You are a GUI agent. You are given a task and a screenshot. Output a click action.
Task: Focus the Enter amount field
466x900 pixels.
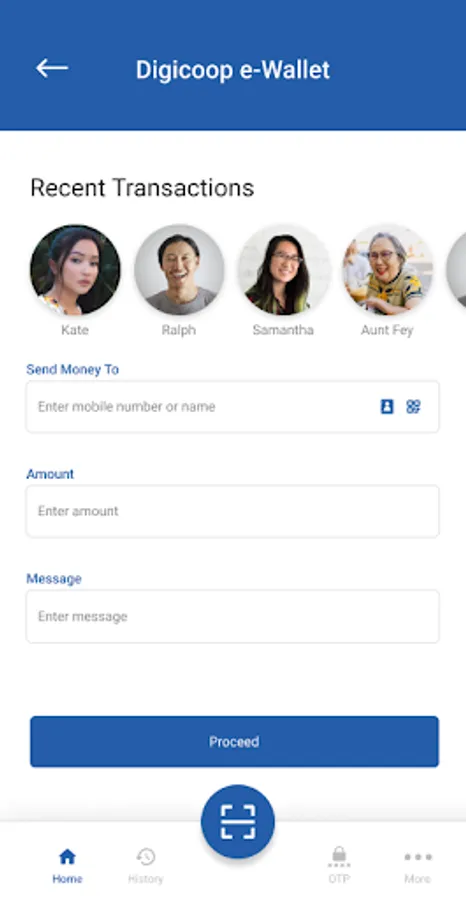[x=232, y=511]
